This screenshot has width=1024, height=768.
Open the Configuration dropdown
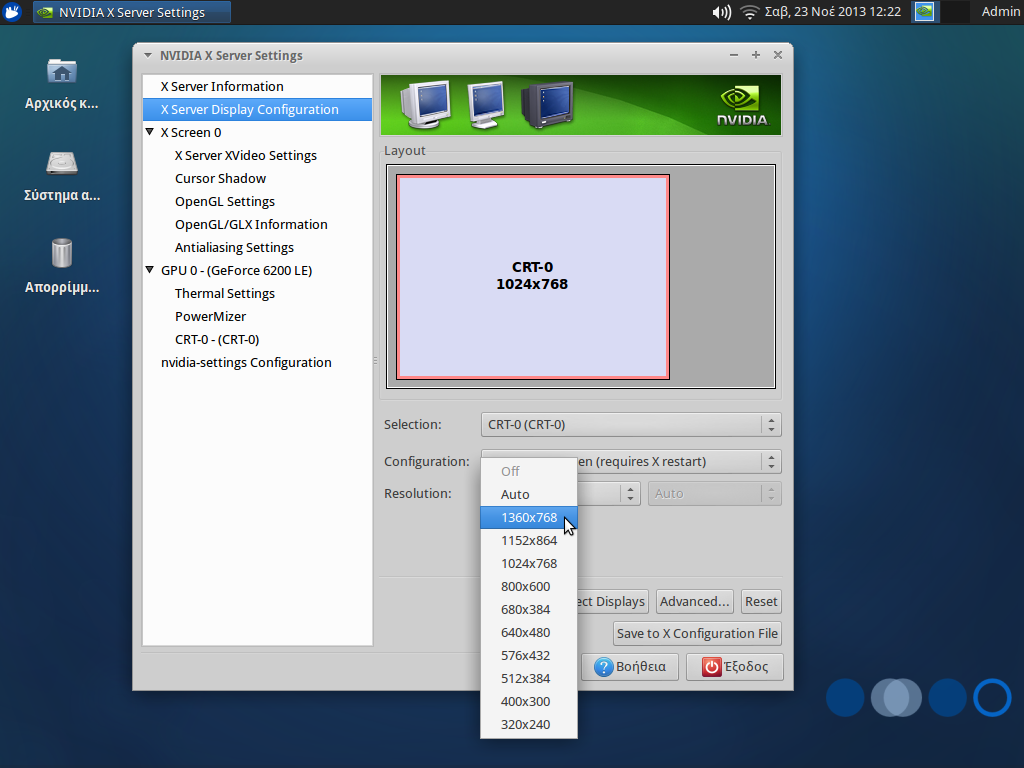pos(679,462)
